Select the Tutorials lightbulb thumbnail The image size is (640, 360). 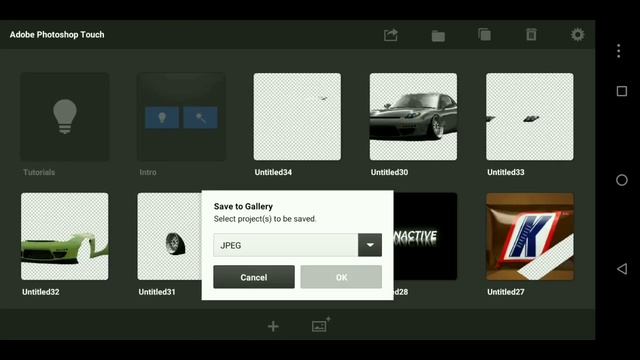tap(65, 117)
